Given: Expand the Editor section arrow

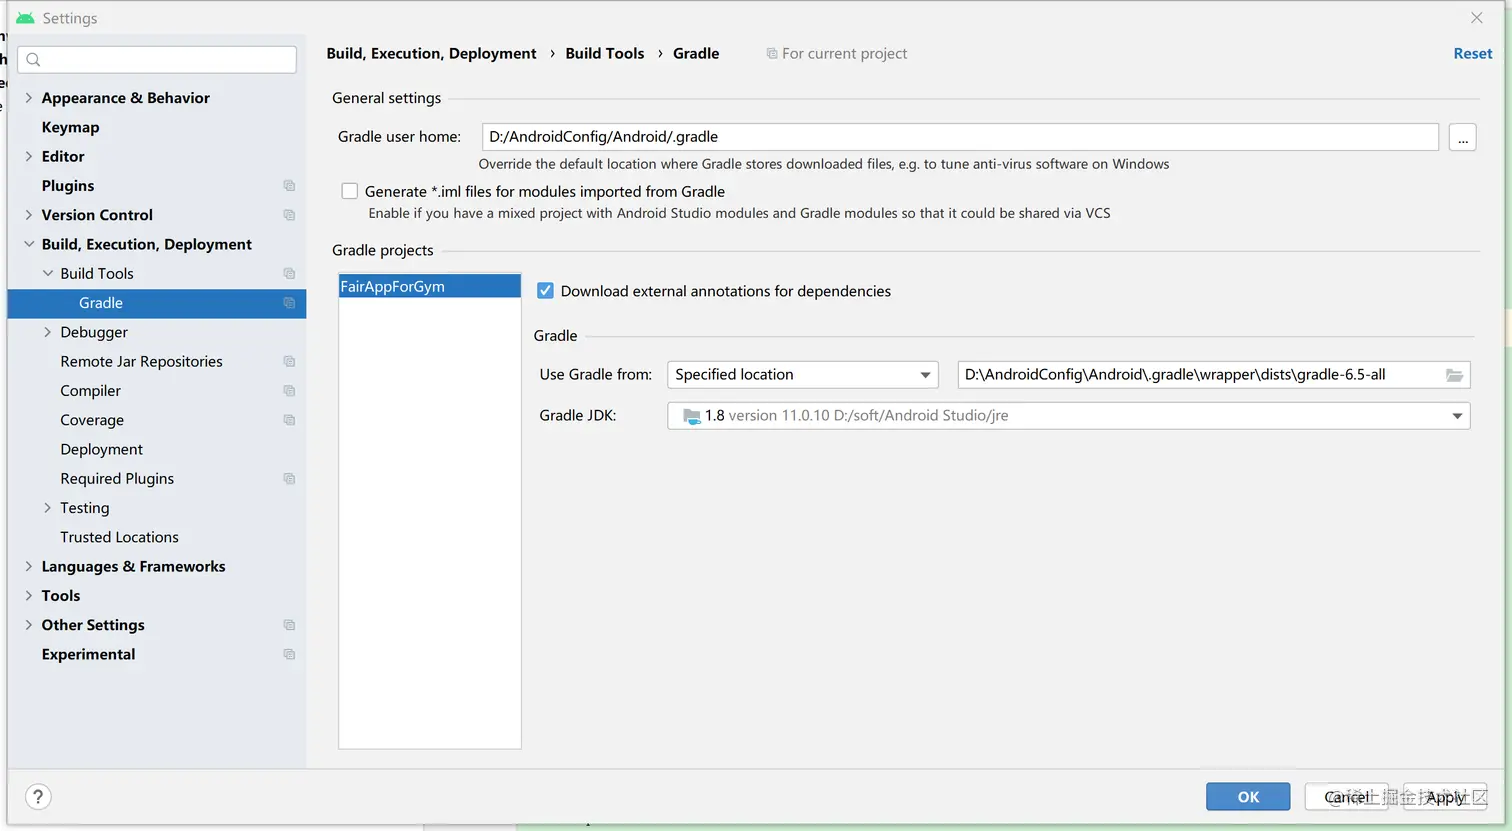Looking at the screenshot, I should (29, 157).
